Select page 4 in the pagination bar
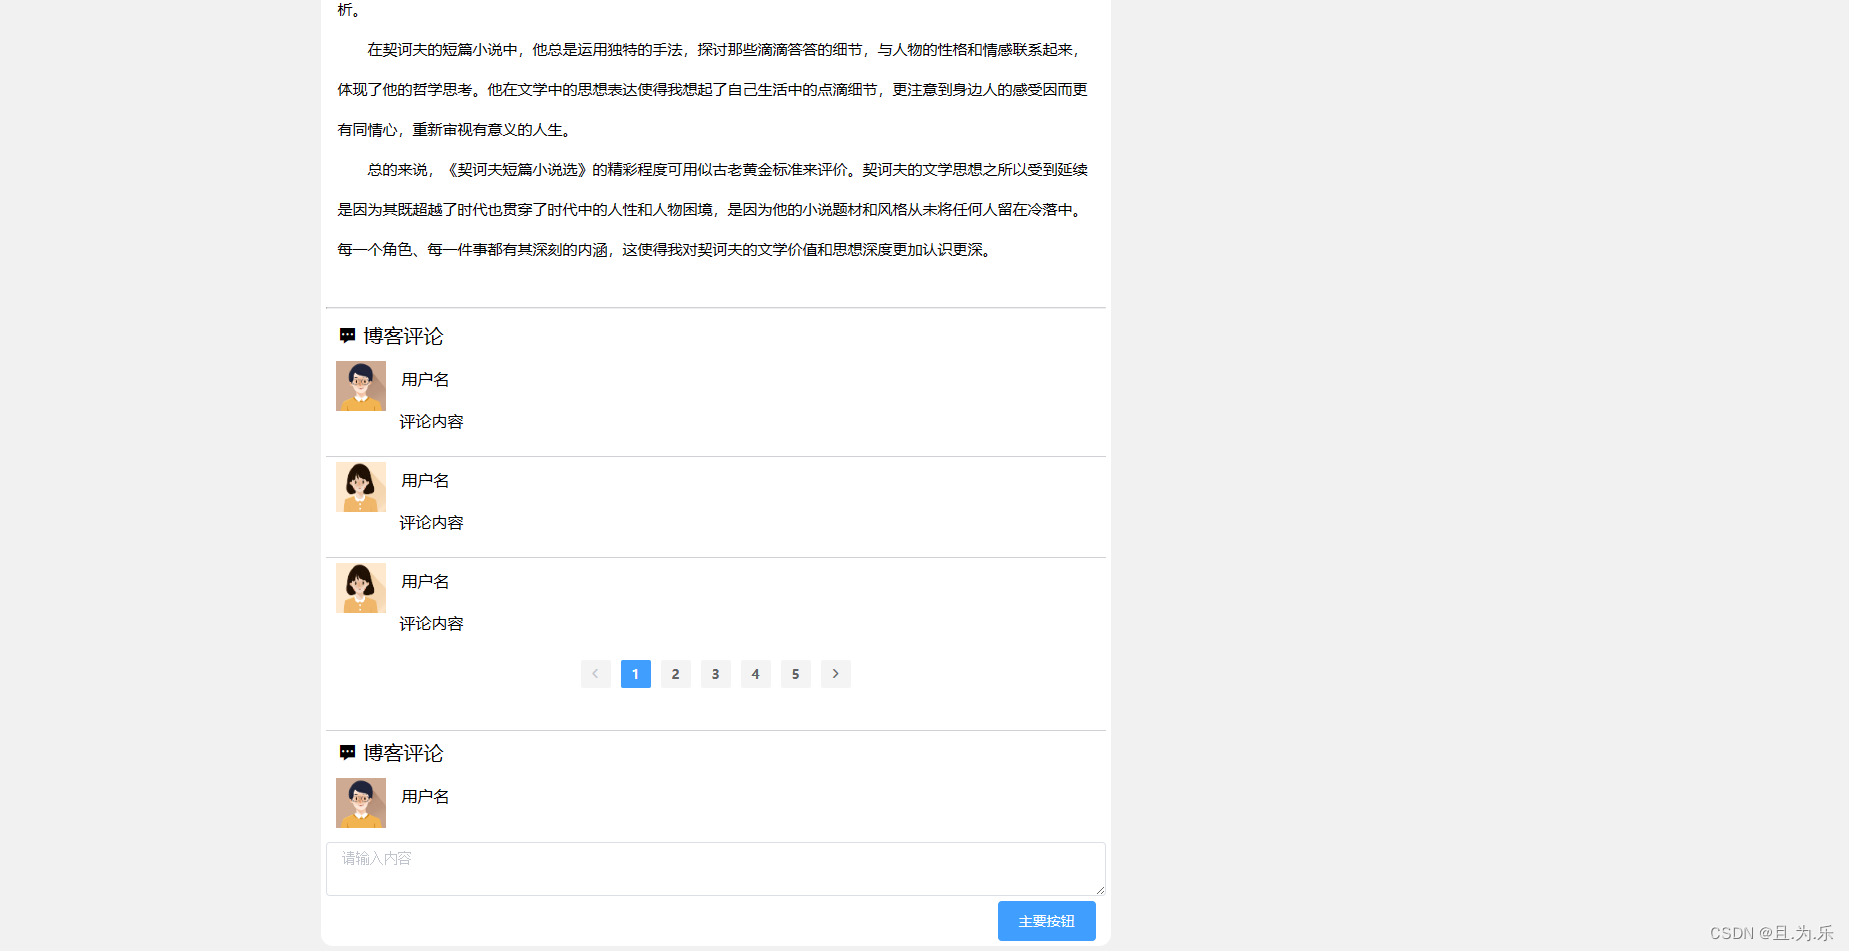 tap(755, 674)
